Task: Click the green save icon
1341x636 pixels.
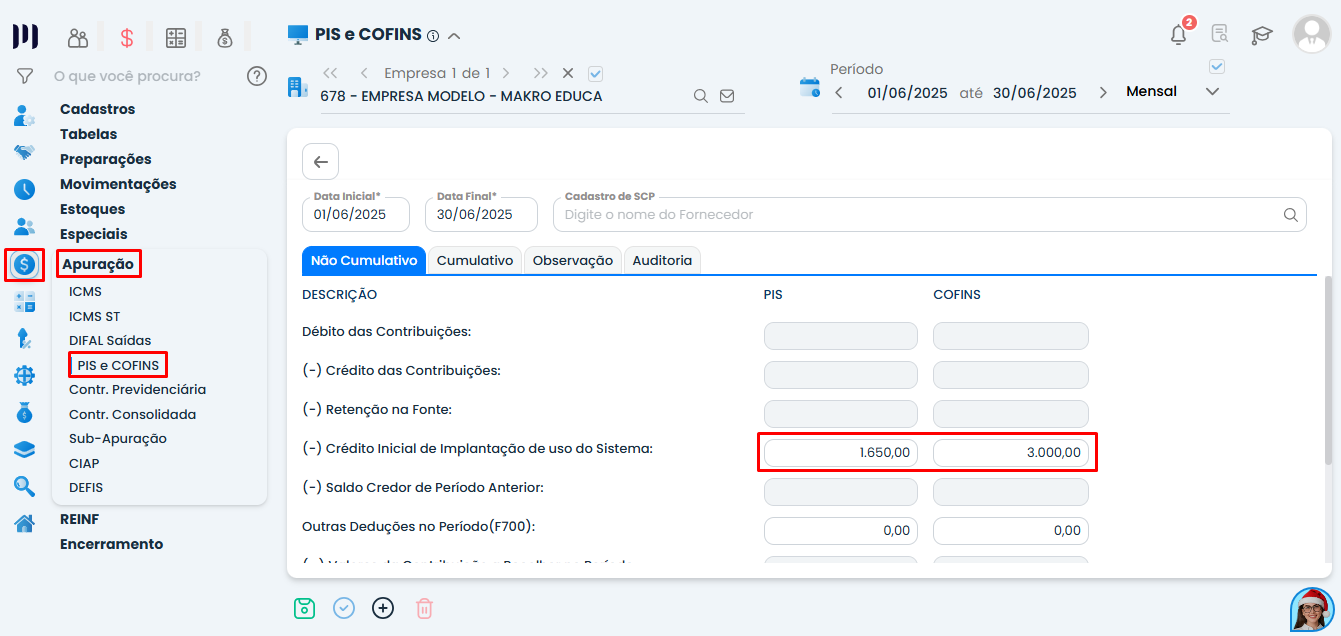Action: click(x=304, y=608)
